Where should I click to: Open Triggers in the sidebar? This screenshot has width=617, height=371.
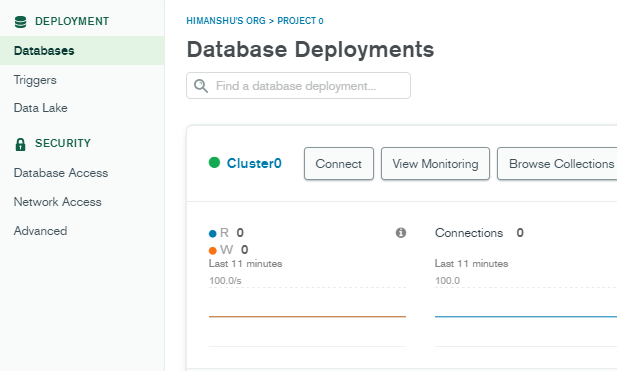coord(35,80)
